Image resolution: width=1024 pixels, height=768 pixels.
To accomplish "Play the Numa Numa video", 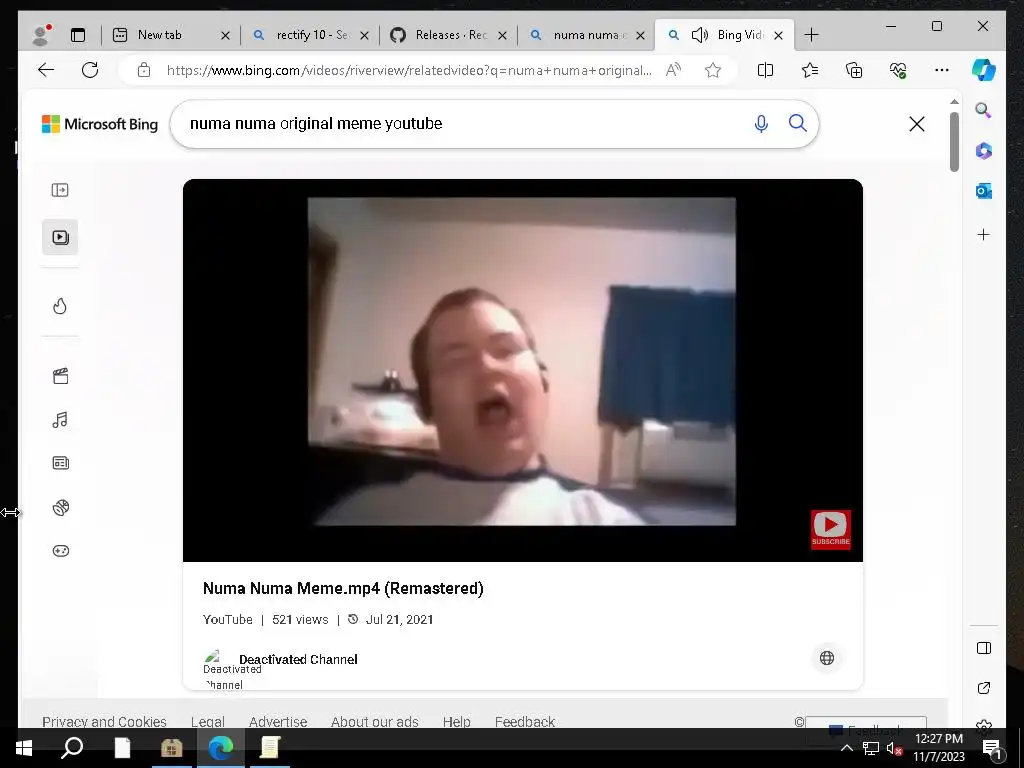I will point(522,370).
